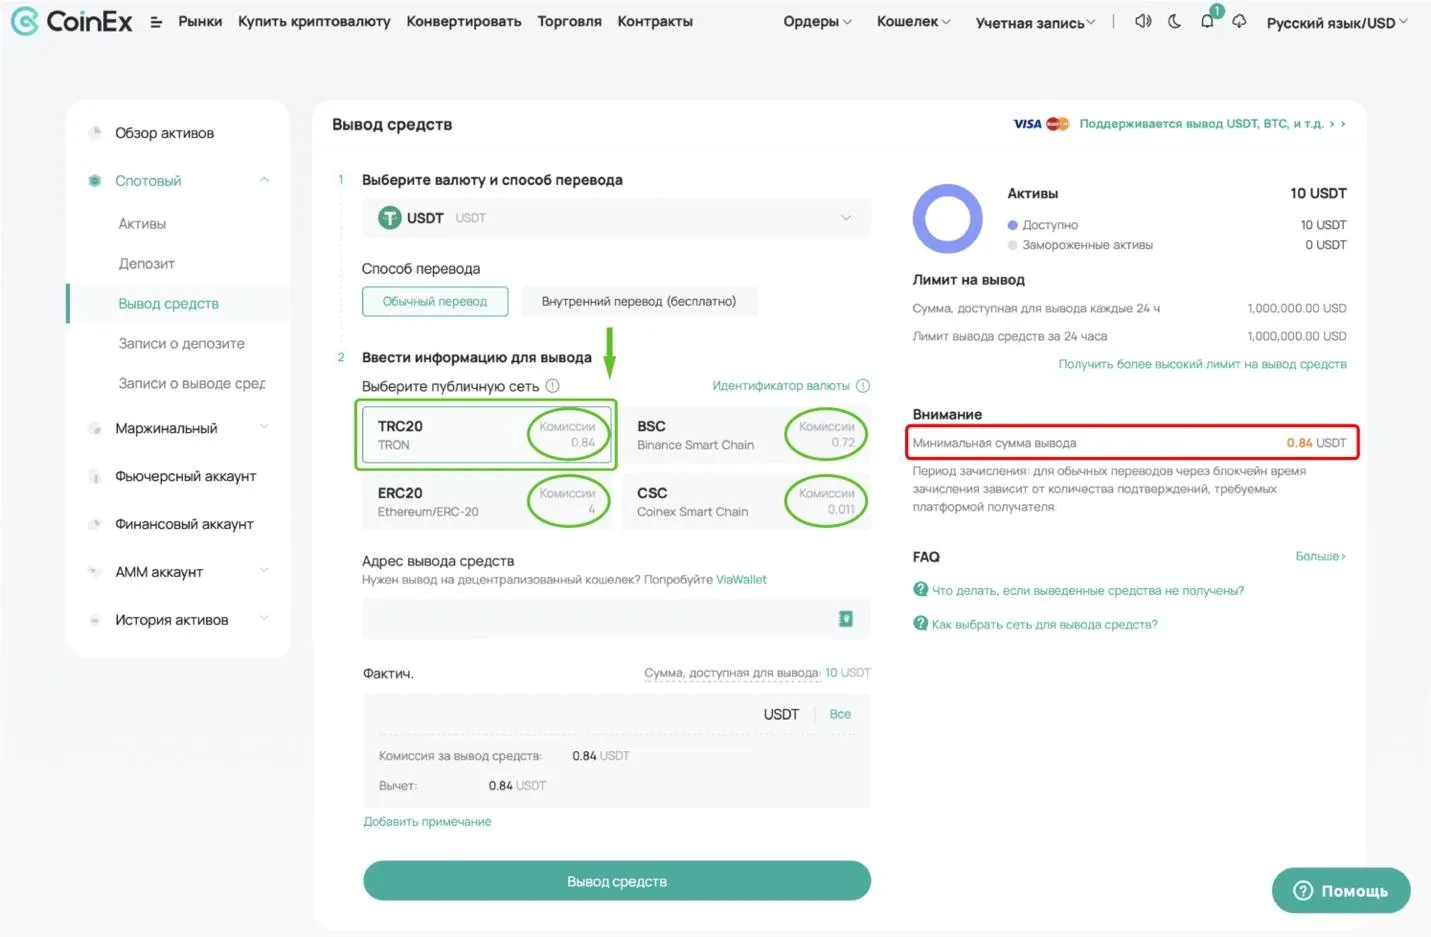Click info icon next to Выберите публичную сеть

(x=552, y=386)
